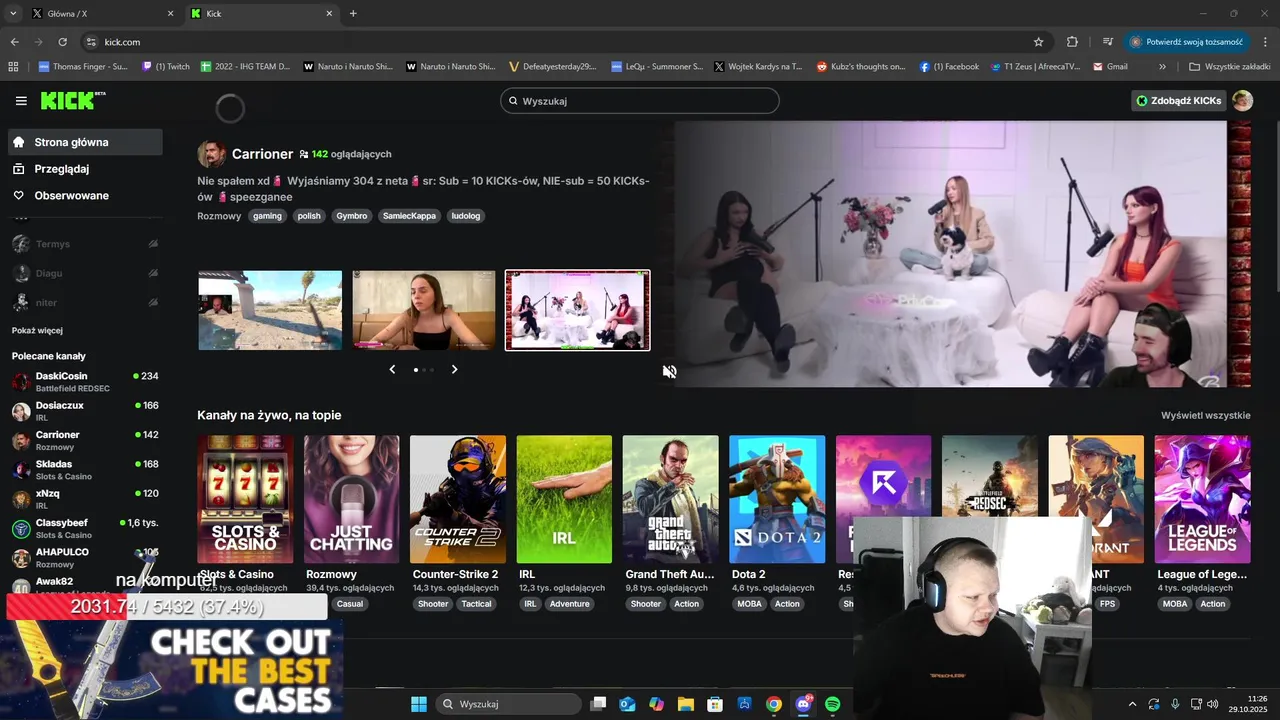Reload the page in Chrome
1280x720 pixels.
62,42
